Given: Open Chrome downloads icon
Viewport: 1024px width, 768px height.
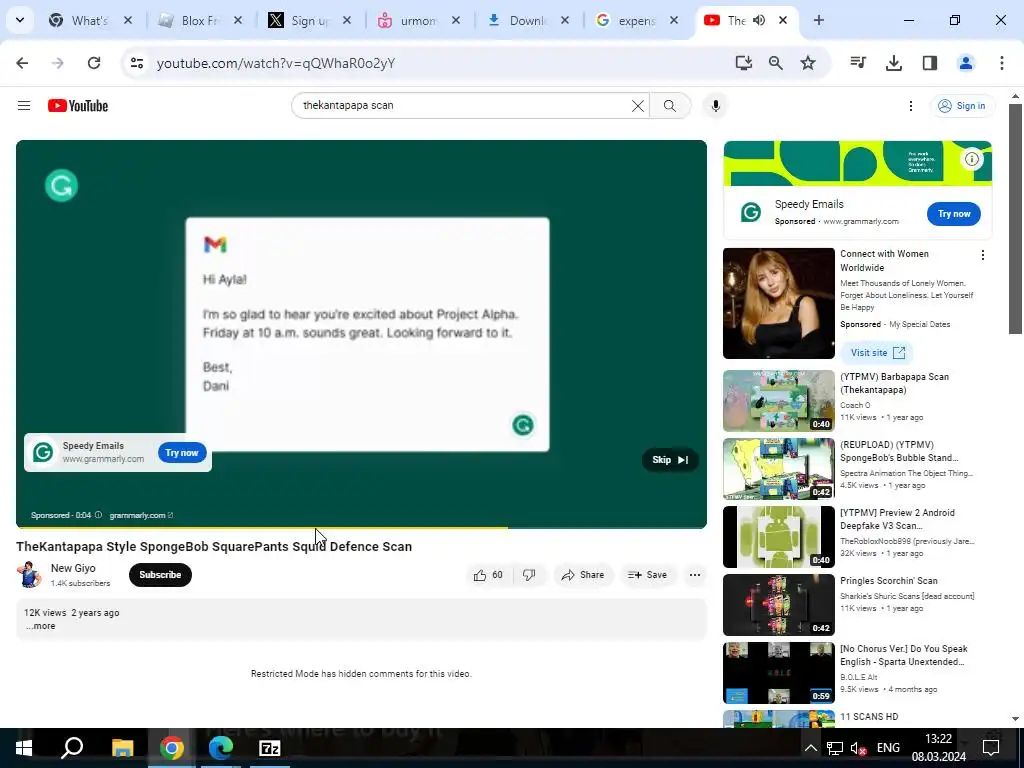Looking at the screenshot, I should pyautogui.click(x=894, y=63).
